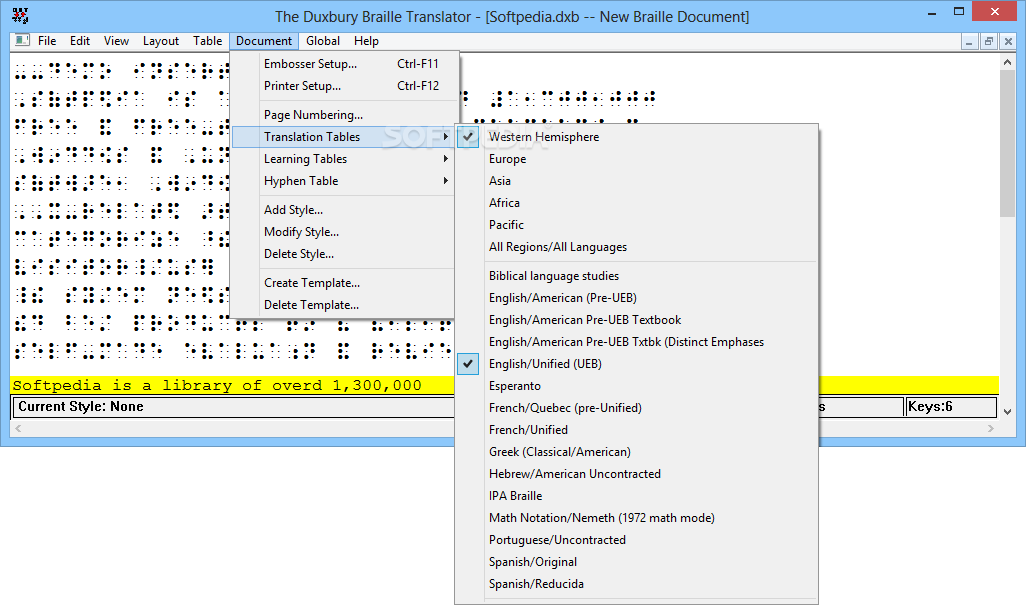
Task: Click the vertical scrollbar down arrow
Action: (x=1007, y=411)
